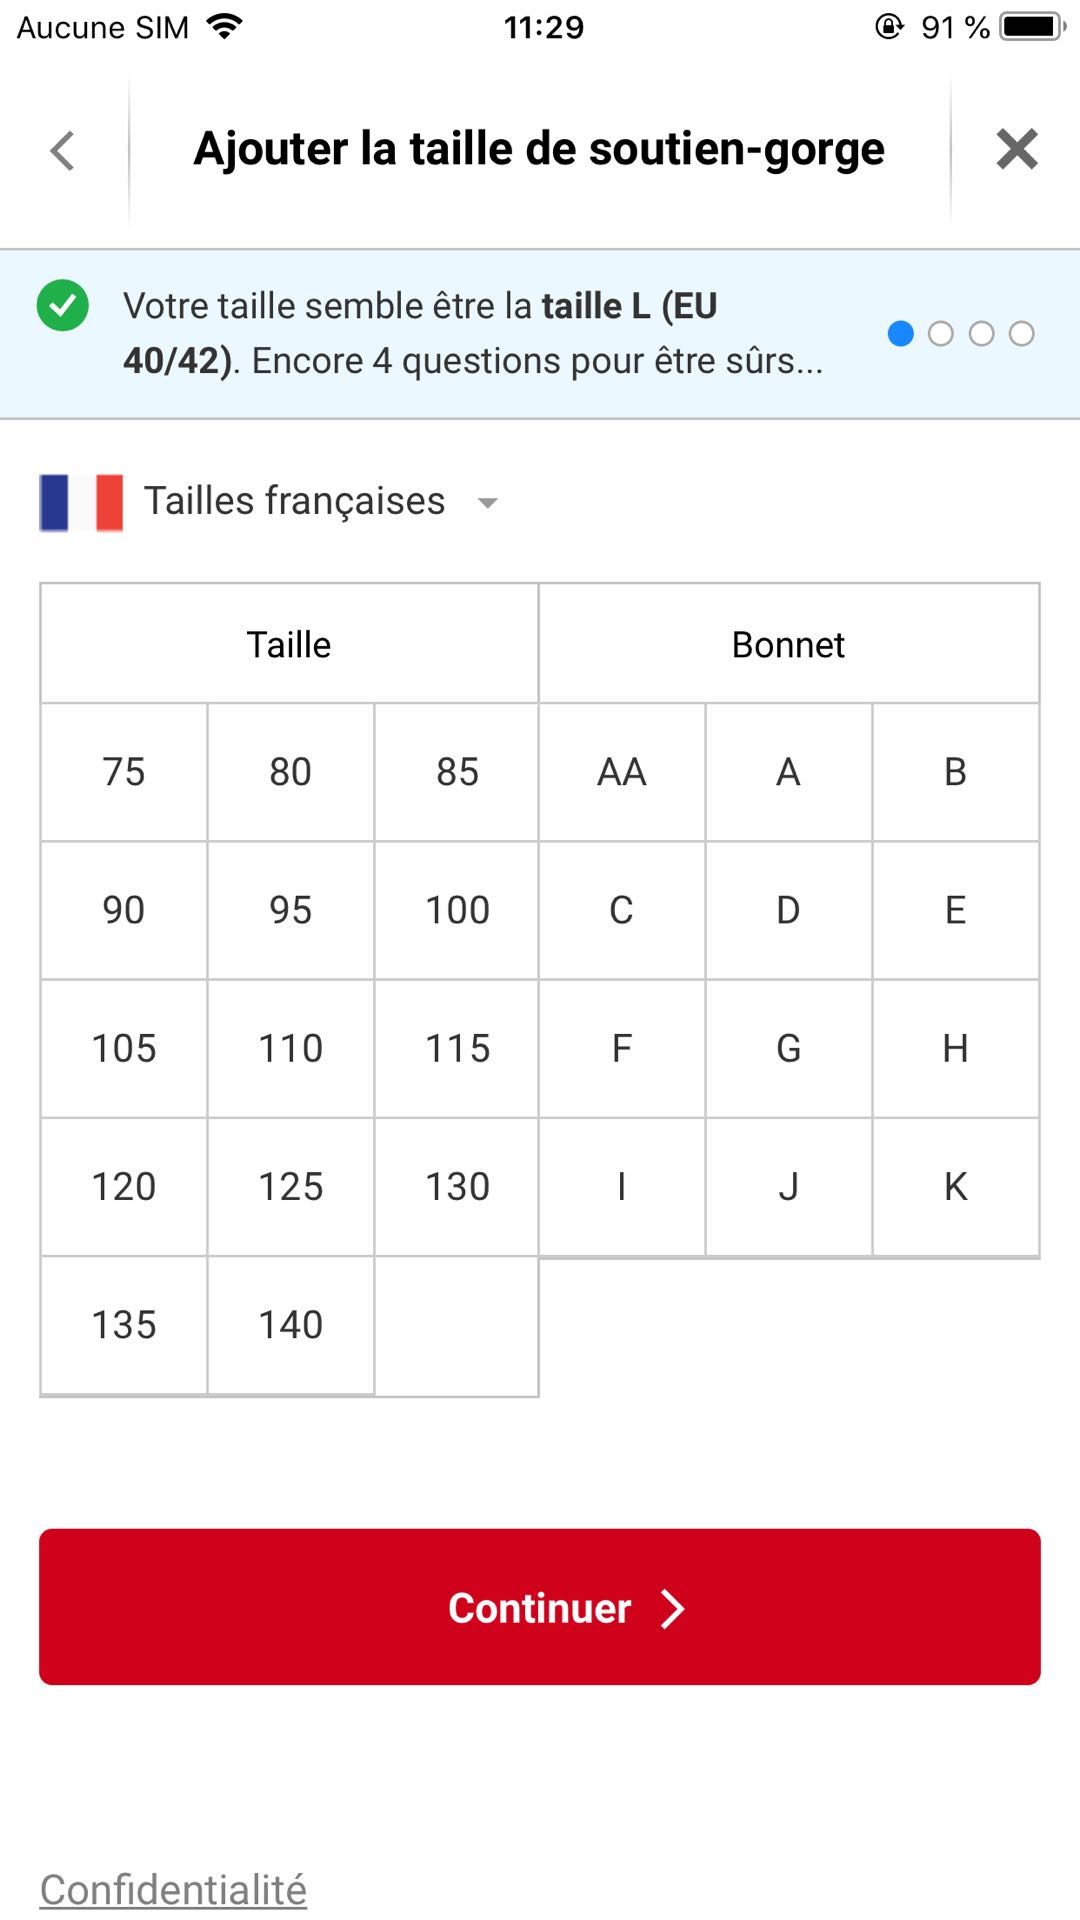The width and height of the screenshot is (1080, 1920).
Task: Tap the first blue progress dot
Action: [901, 334]
